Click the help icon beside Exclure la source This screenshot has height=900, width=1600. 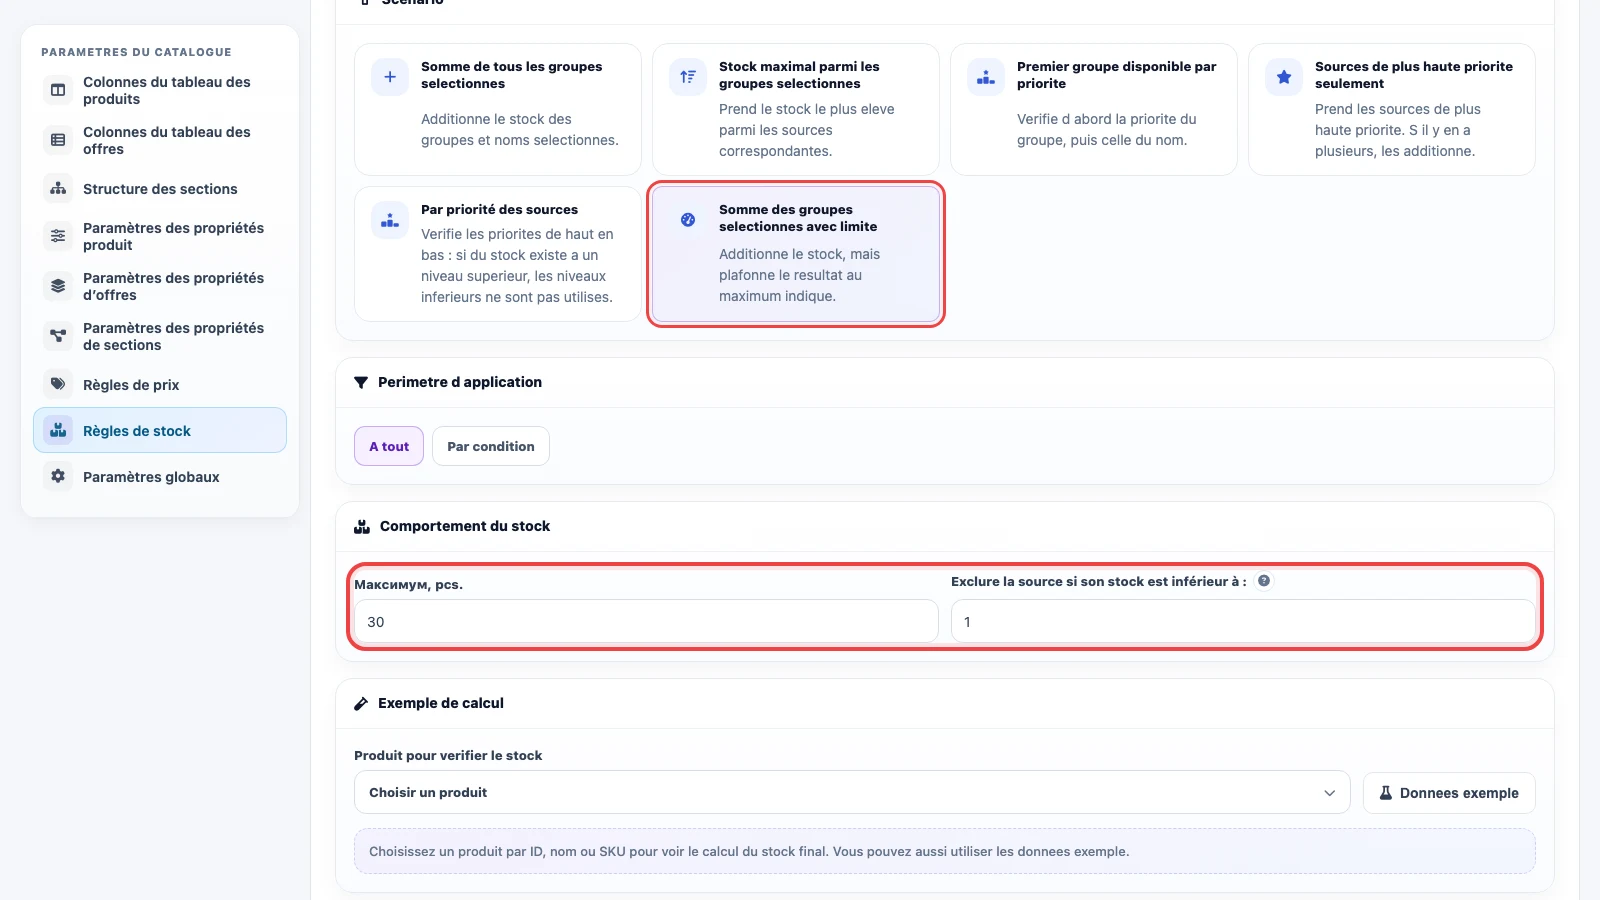pos(1264,581)
